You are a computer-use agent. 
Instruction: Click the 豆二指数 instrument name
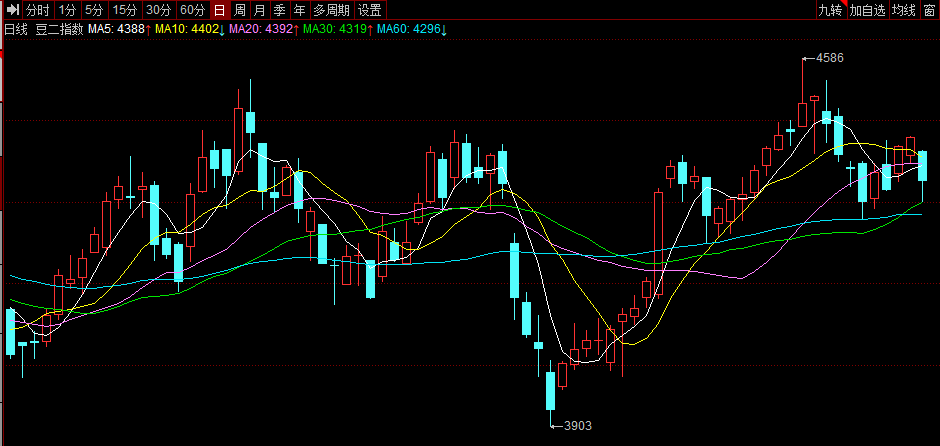[x=59, y=29]
